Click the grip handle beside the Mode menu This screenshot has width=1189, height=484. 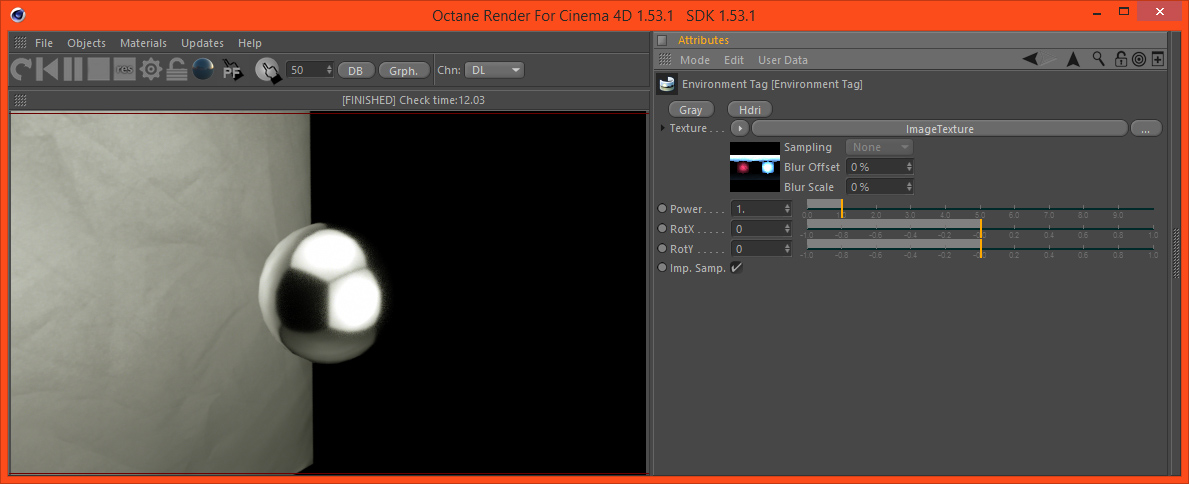point(664,59)
